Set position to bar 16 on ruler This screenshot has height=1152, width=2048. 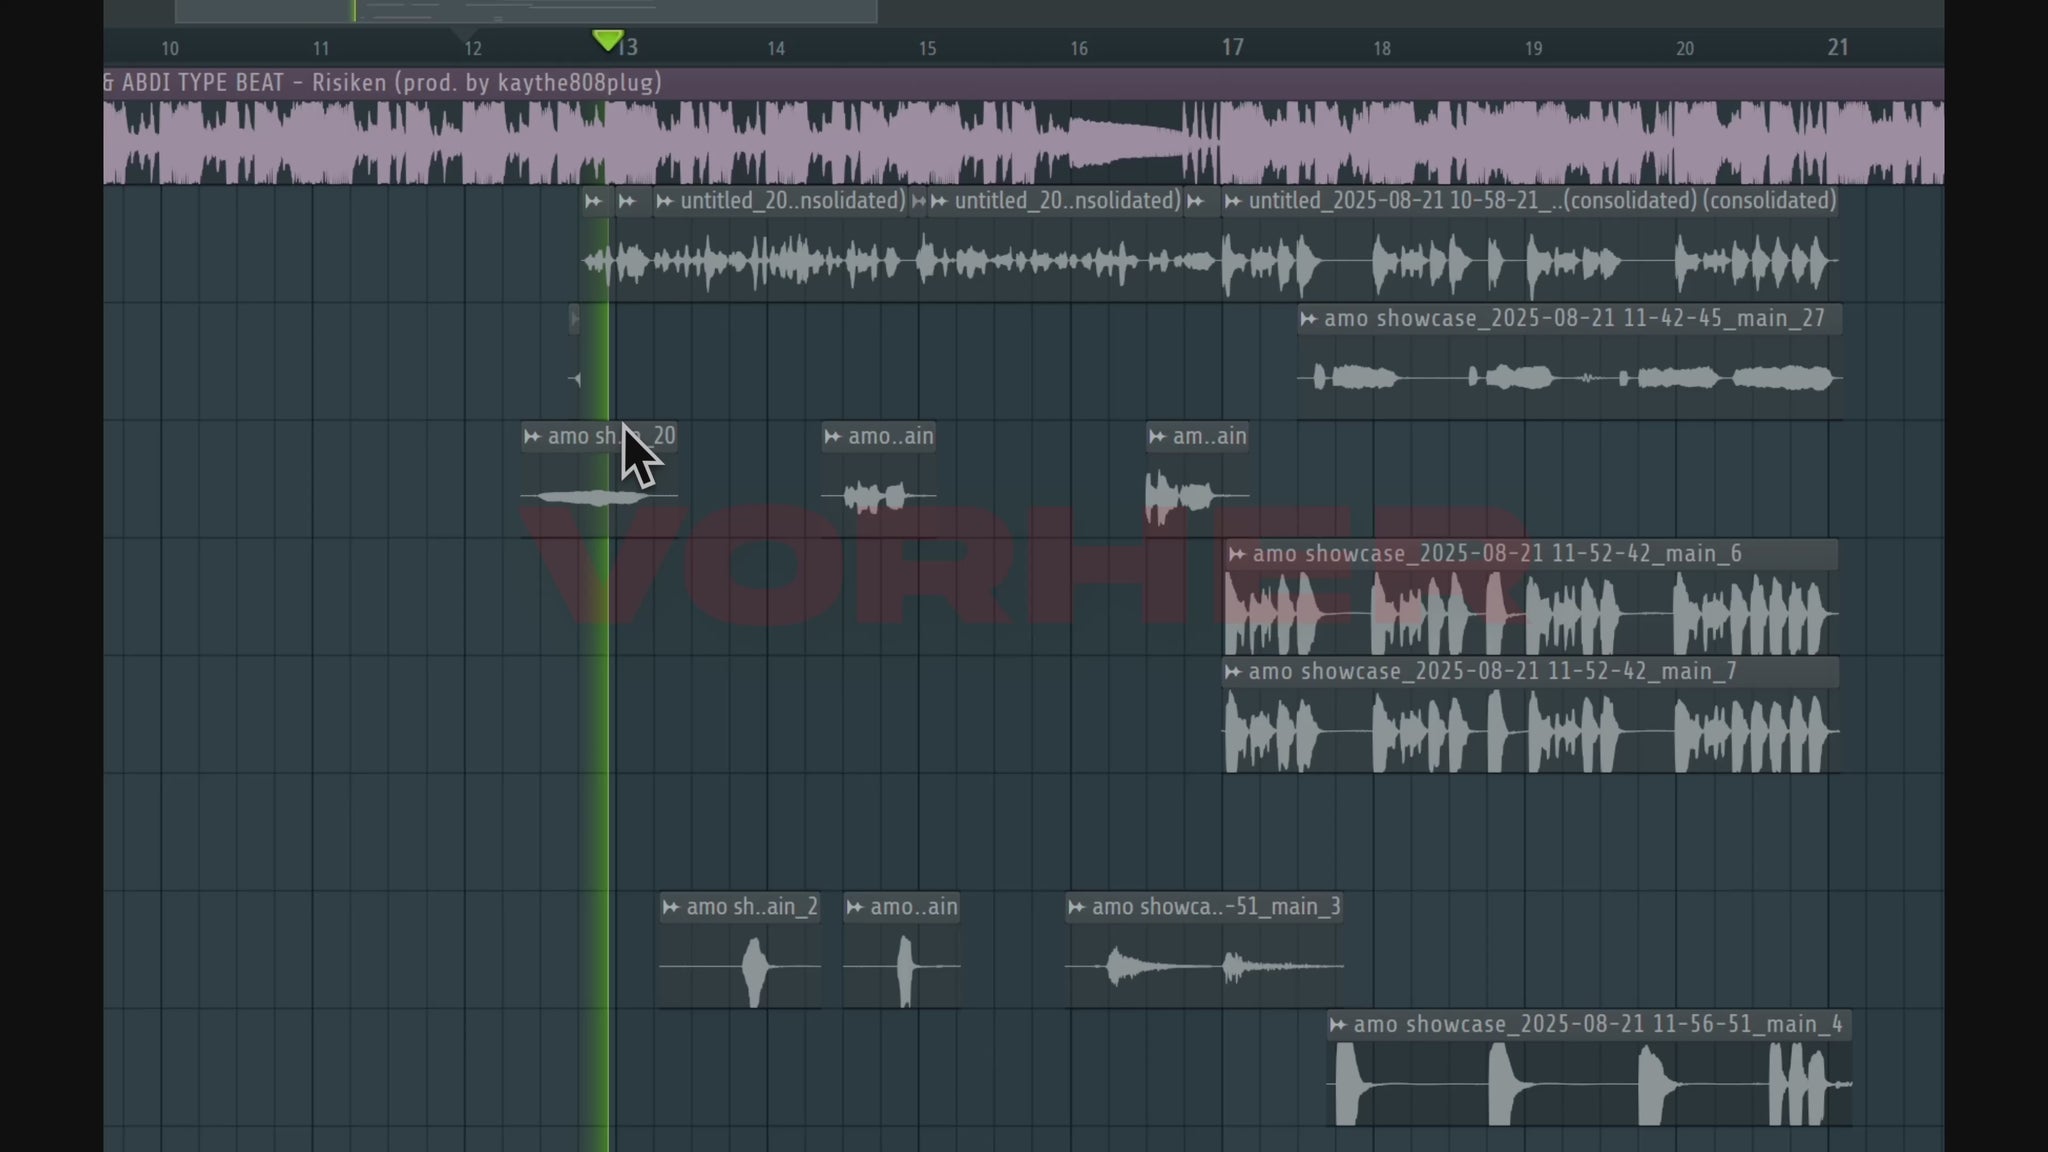(1079, 48)
